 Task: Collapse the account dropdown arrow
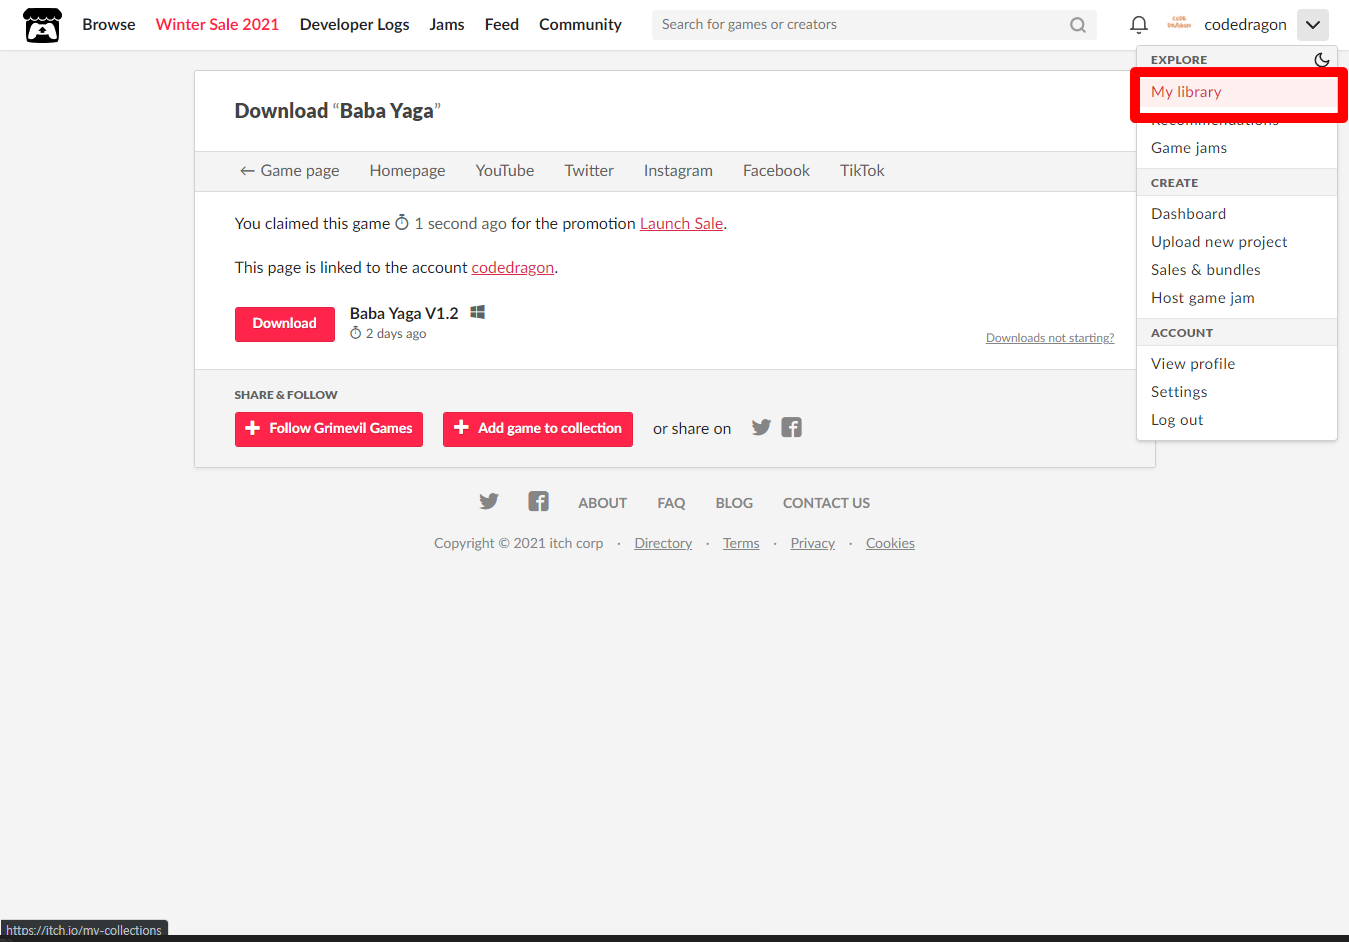pyautogui.click(x=1313, y=25)
